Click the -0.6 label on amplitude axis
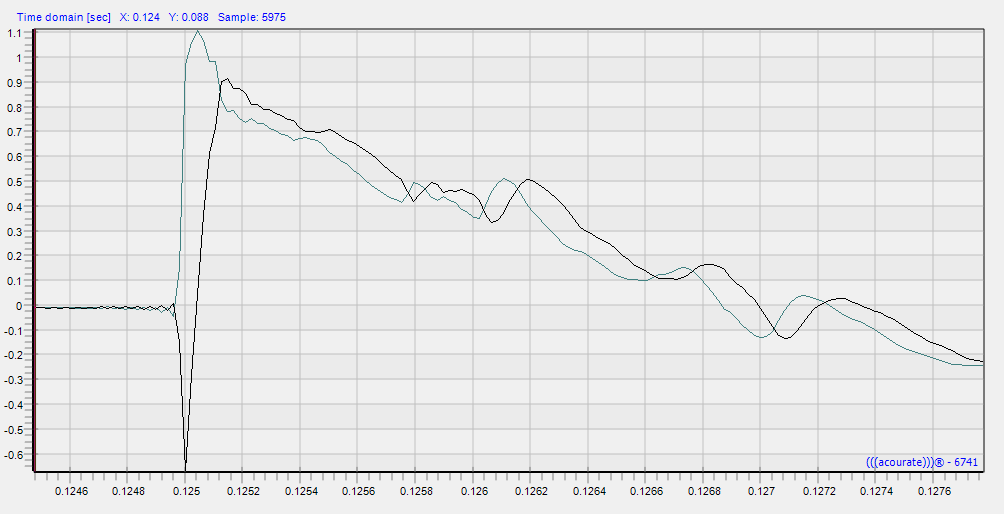The height and width of the screenshot is (514, 1004). click(x=12, y=456)
